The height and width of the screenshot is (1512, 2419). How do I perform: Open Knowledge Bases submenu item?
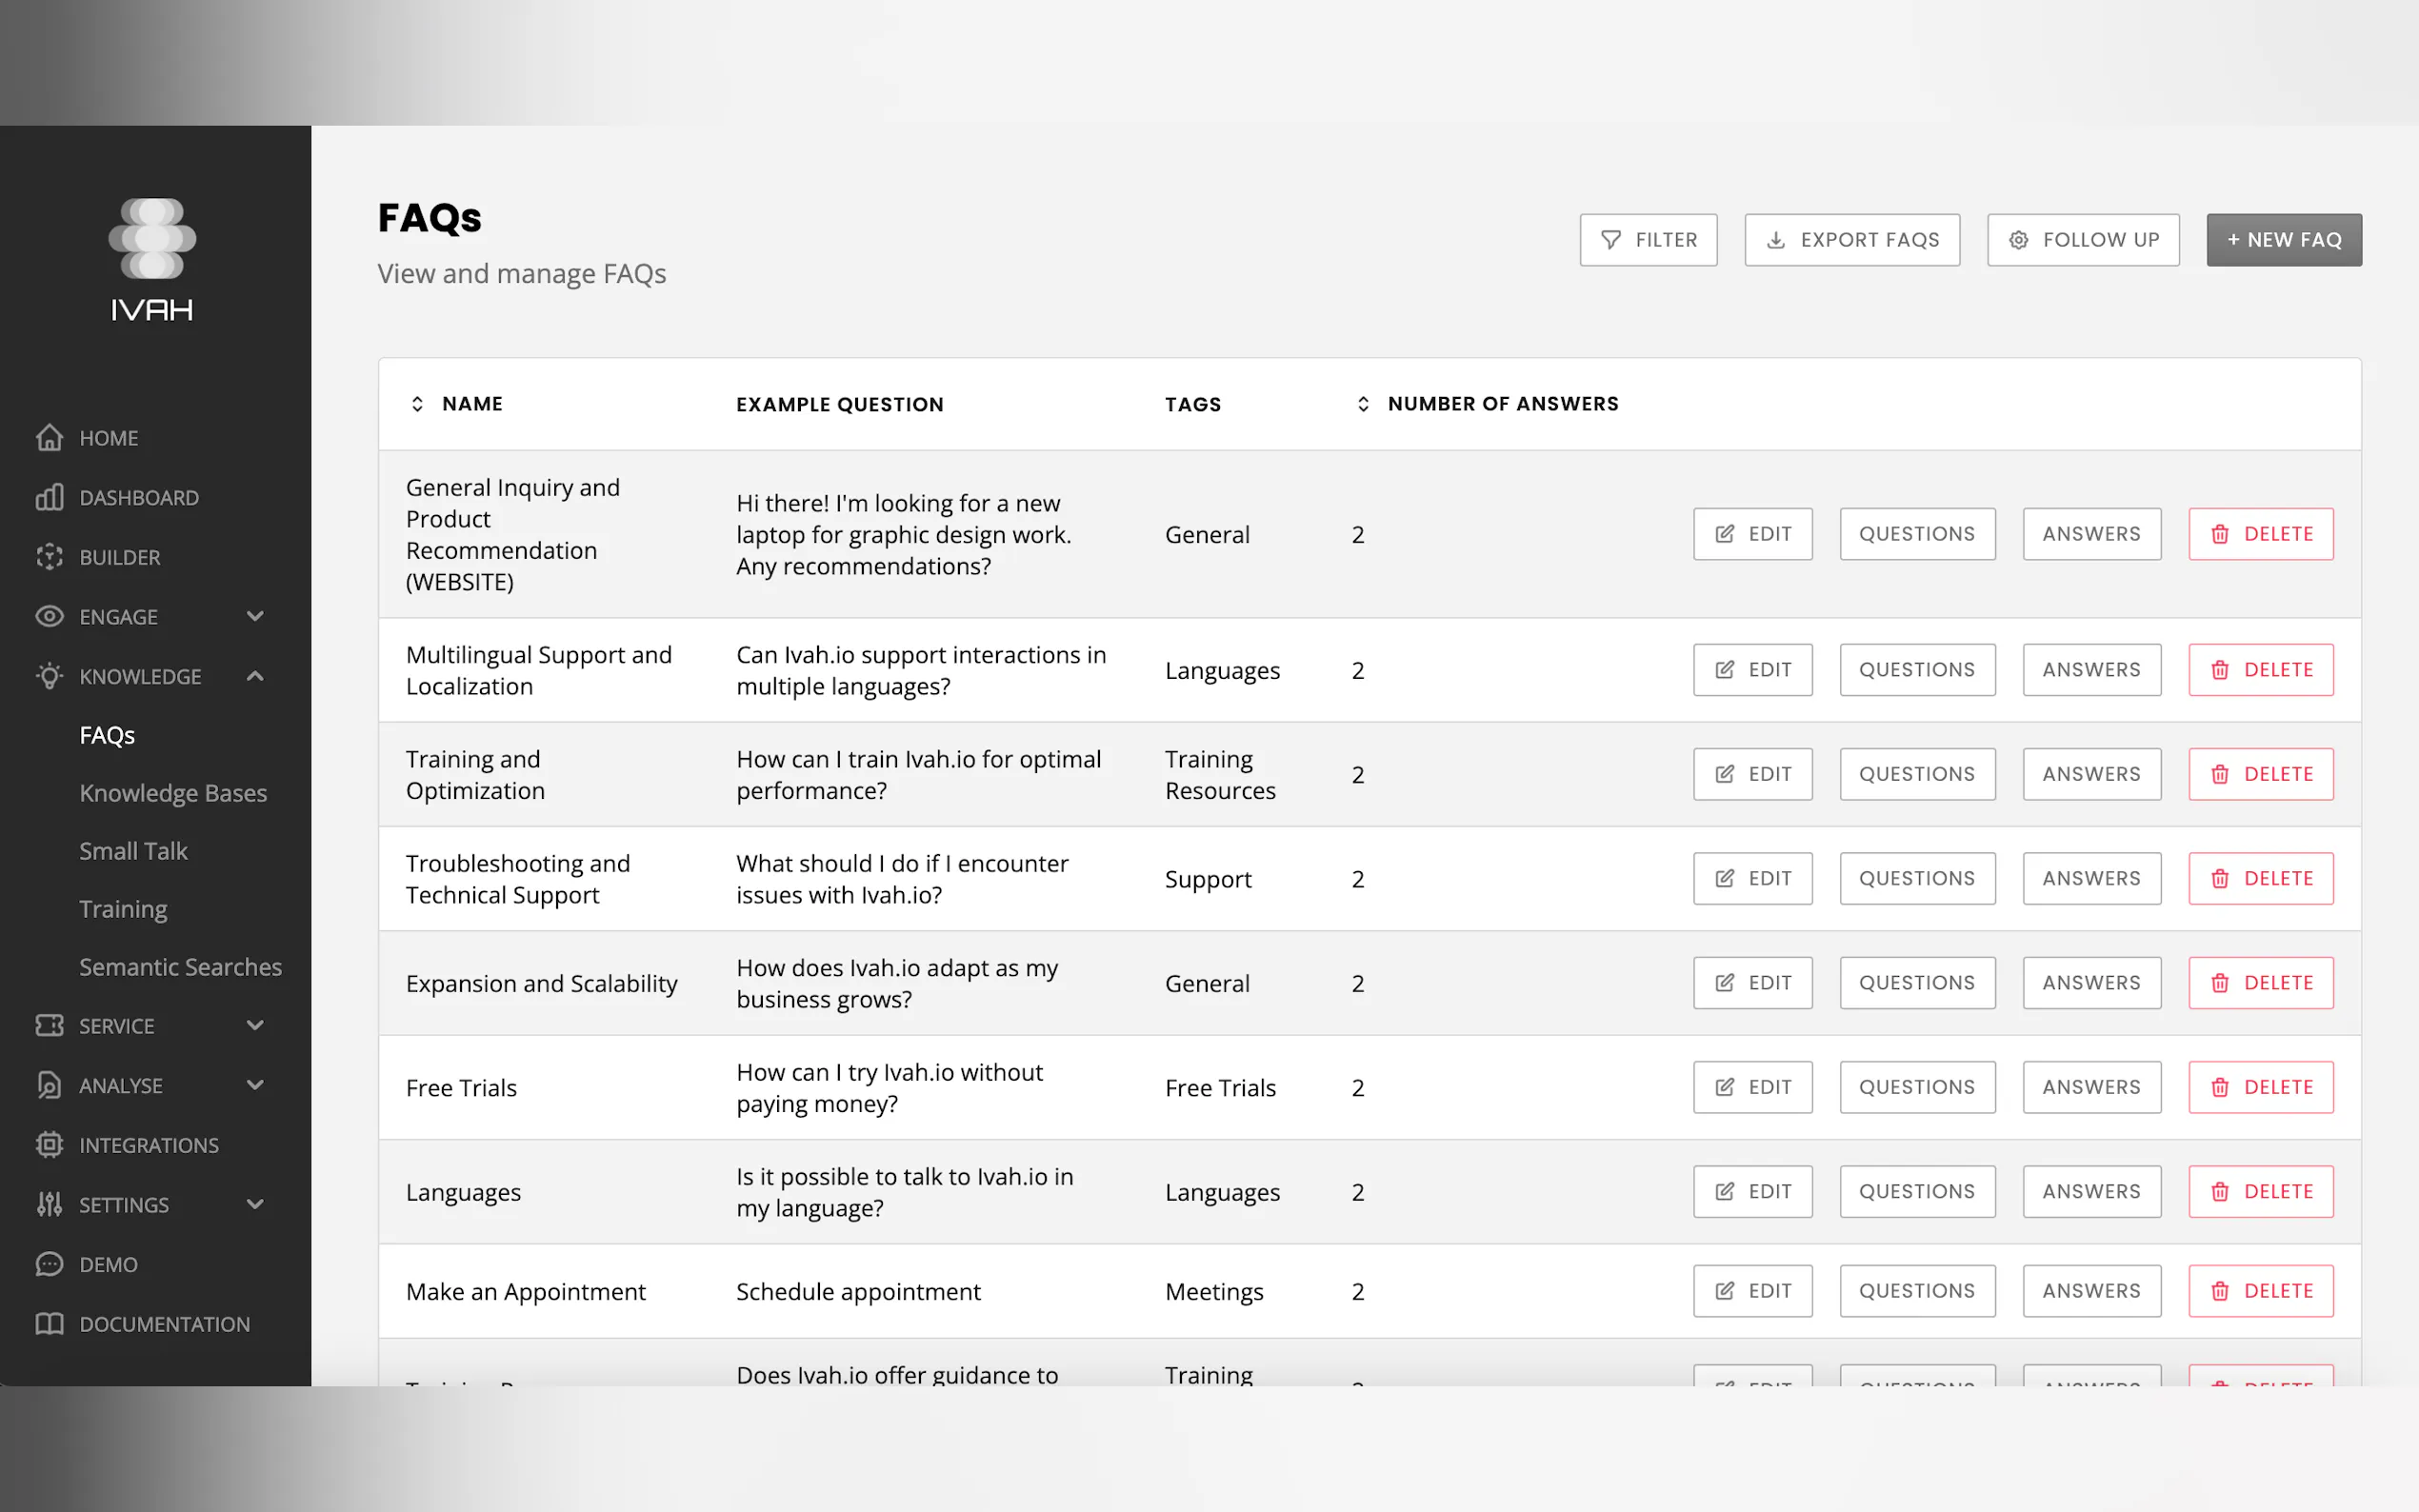173,793
